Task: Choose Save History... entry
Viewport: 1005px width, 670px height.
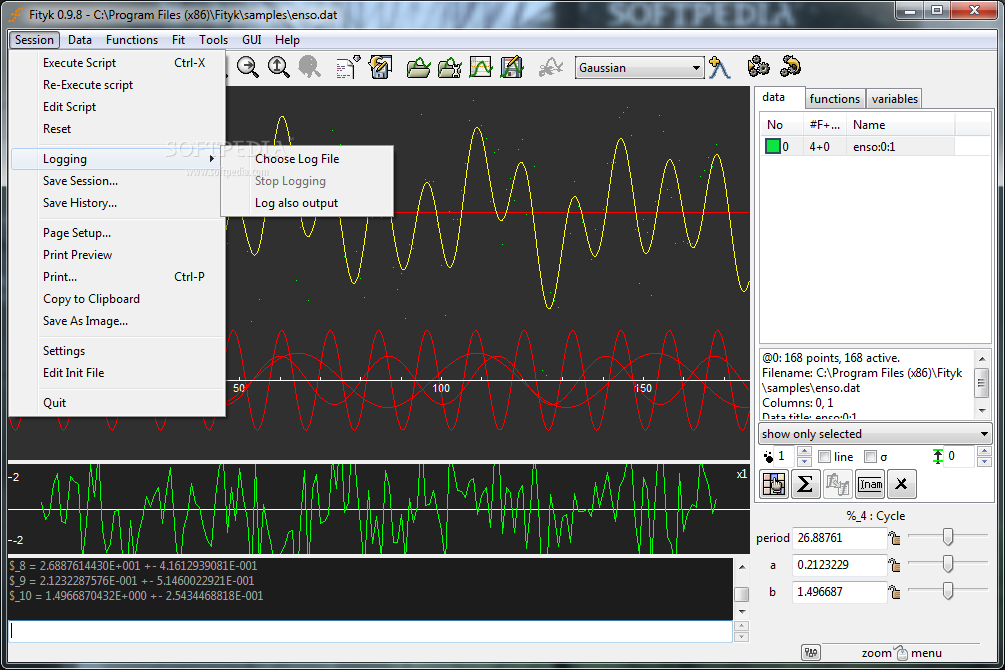Action: pyautogui.click(x=116, y=203)
